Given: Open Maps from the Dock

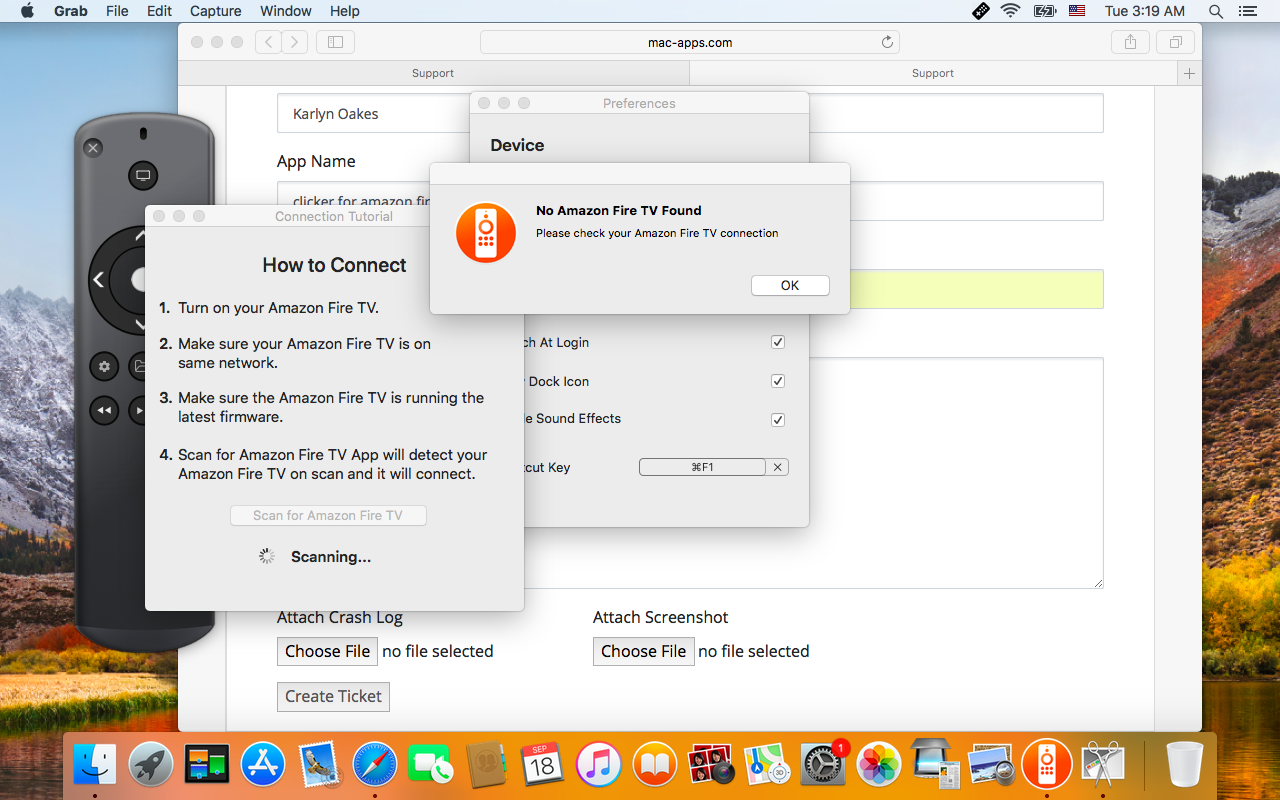Looking at the screenshot, I should tap(767, 765).
